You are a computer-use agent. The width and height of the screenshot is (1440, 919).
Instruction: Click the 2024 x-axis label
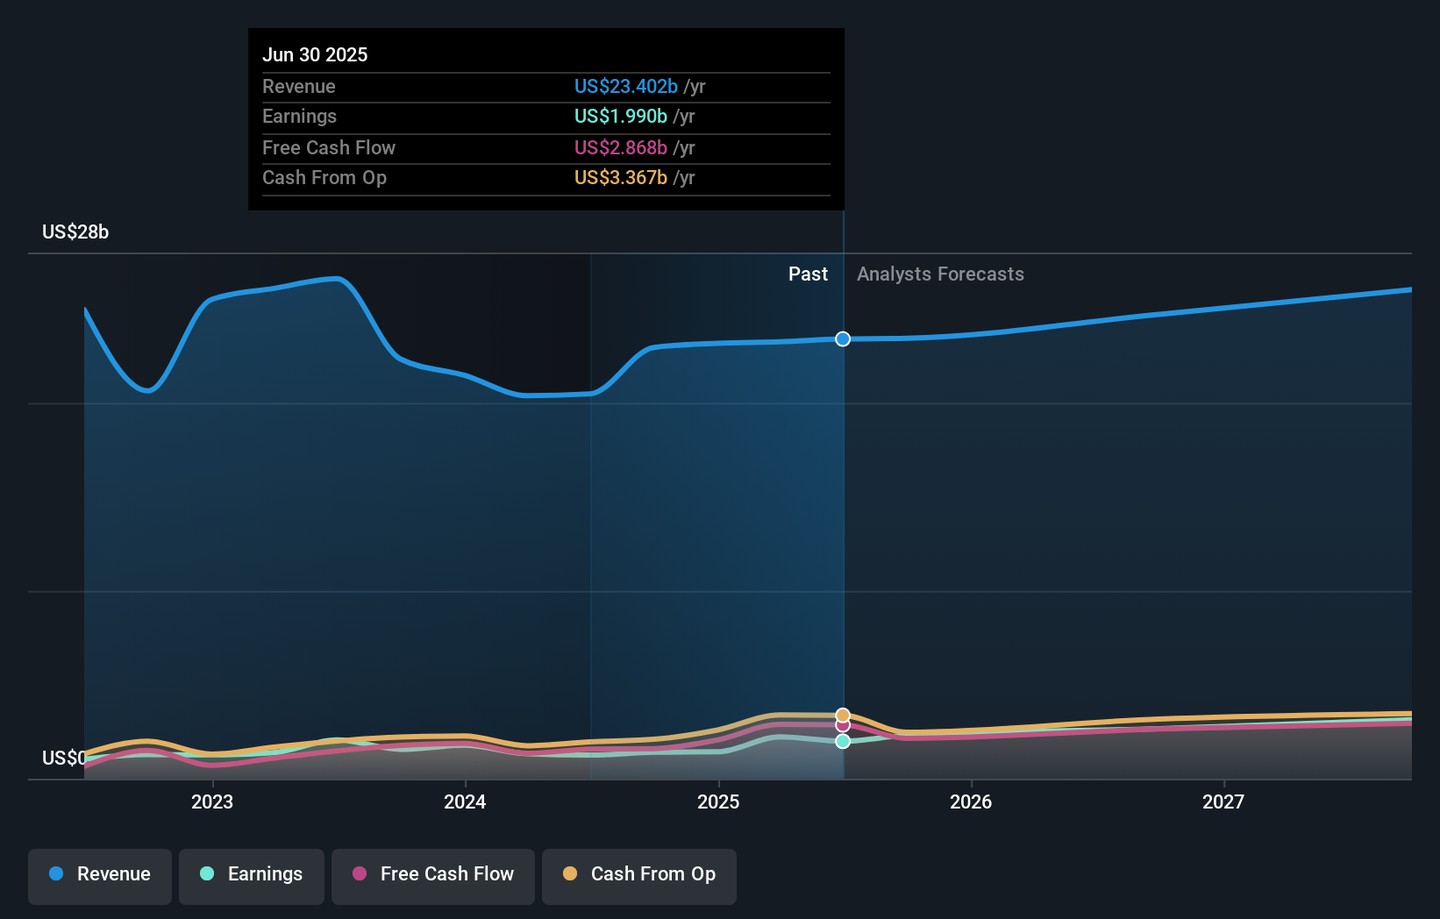pos(465,802)
